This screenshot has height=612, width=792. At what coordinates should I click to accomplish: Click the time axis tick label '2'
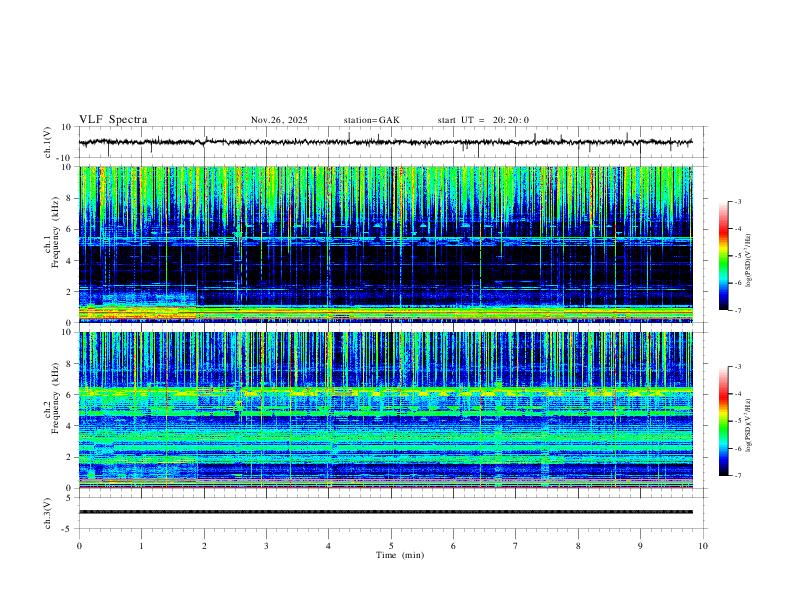click(204, 546)
